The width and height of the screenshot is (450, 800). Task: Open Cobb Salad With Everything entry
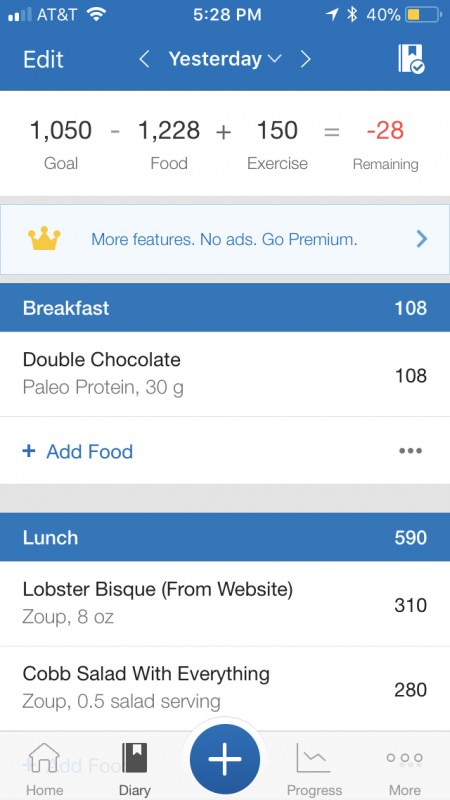[225, 688]
